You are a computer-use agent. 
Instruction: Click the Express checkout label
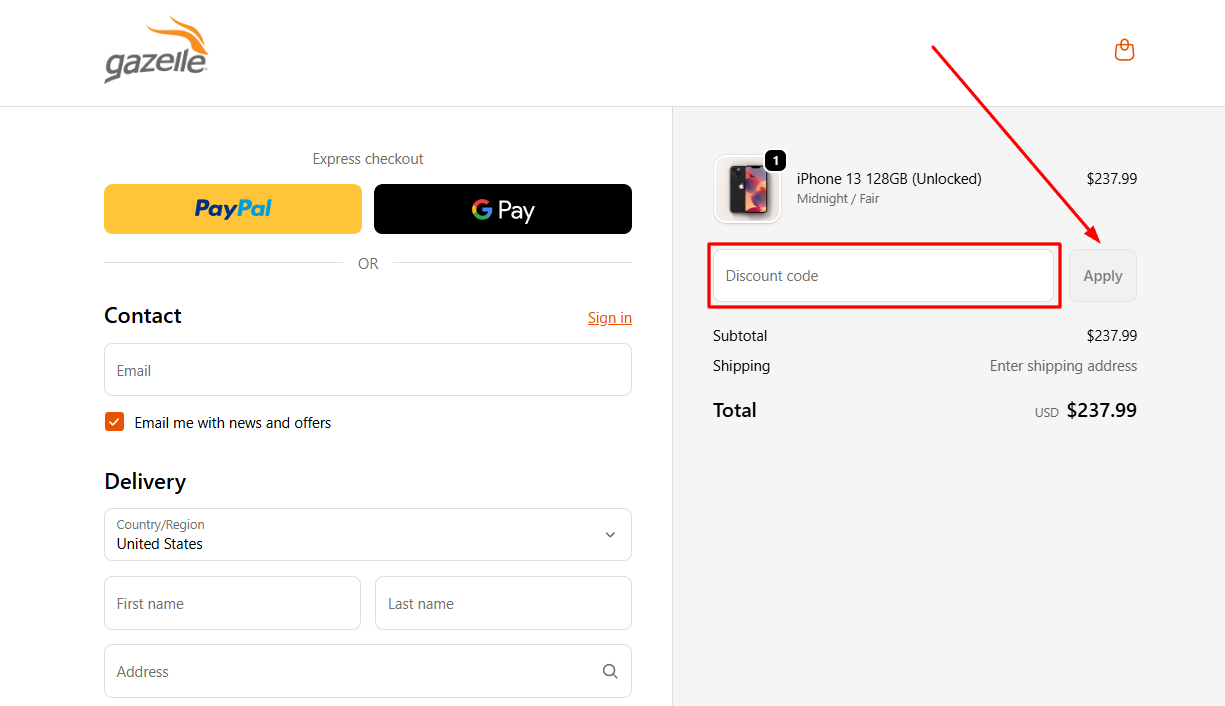point(368,159)
